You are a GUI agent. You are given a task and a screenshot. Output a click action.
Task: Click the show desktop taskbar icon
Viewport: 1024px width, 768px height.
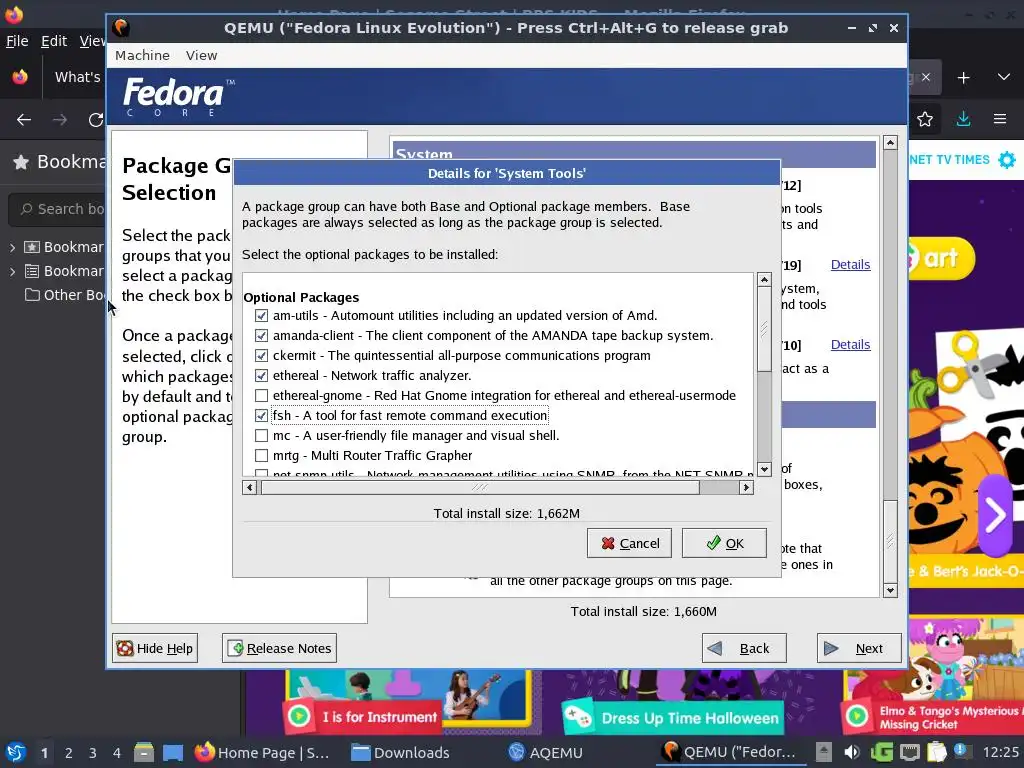173,752
